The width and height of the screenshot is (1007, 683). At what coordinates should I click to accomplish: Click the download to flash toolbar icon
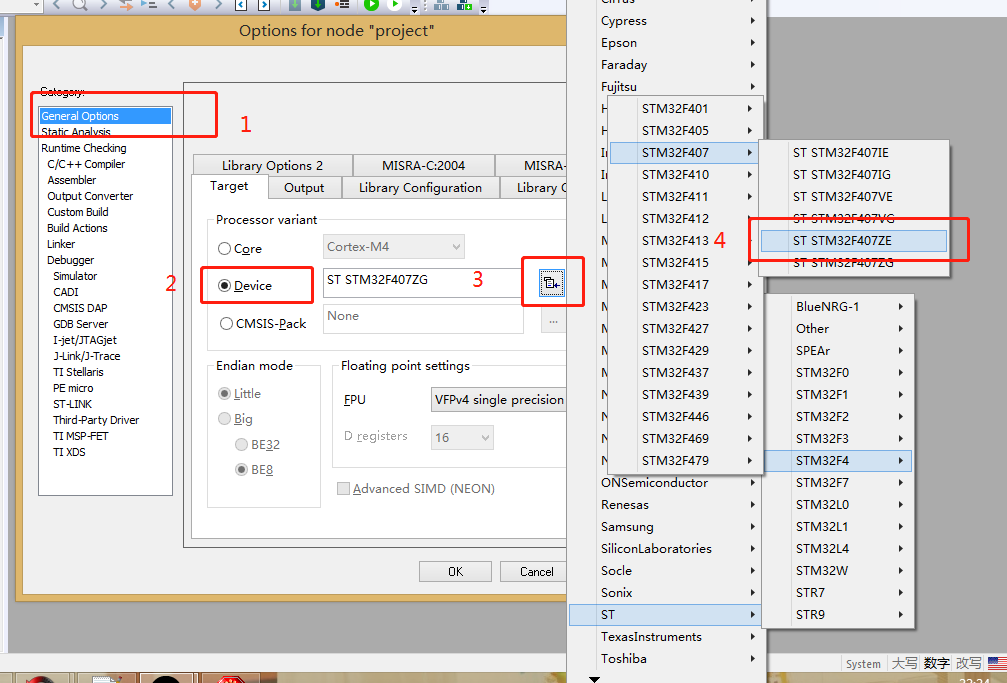click(x=318, y=9)
